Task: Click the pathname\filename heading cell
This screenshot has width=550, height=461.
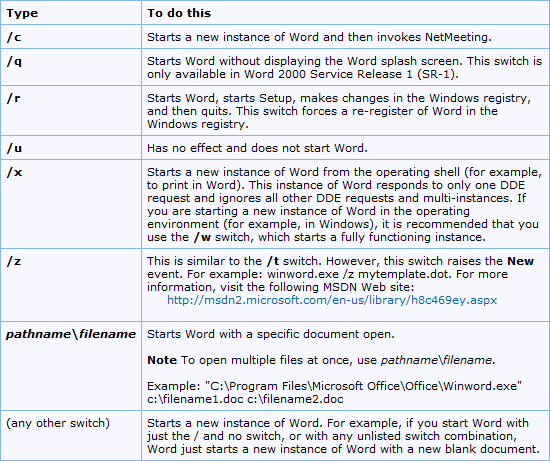Action: click(71, 334)
